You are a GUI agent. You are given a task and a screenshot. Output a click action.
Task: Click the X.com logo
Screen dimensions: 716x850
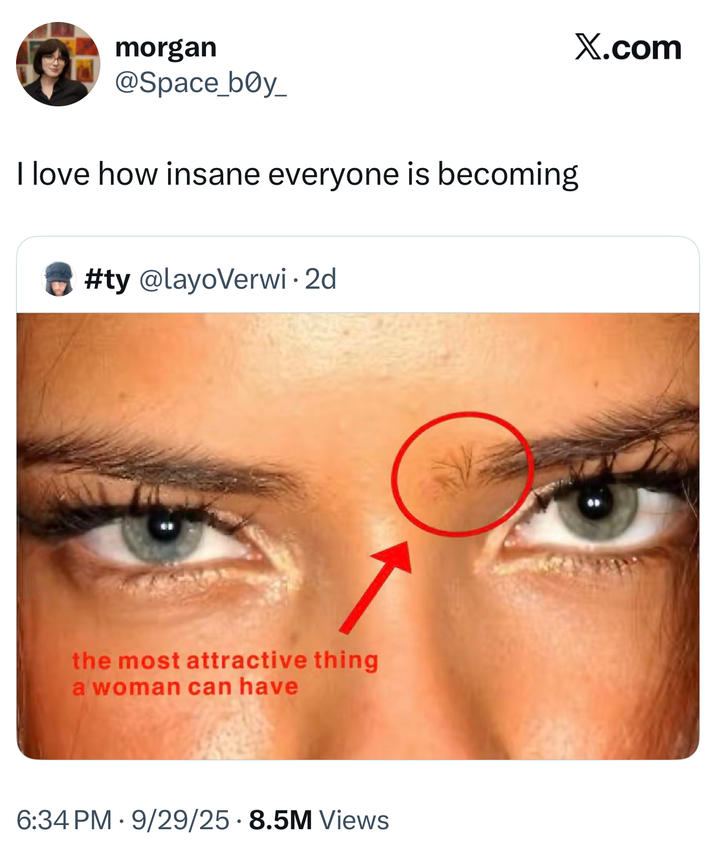(x=628, y=47)
